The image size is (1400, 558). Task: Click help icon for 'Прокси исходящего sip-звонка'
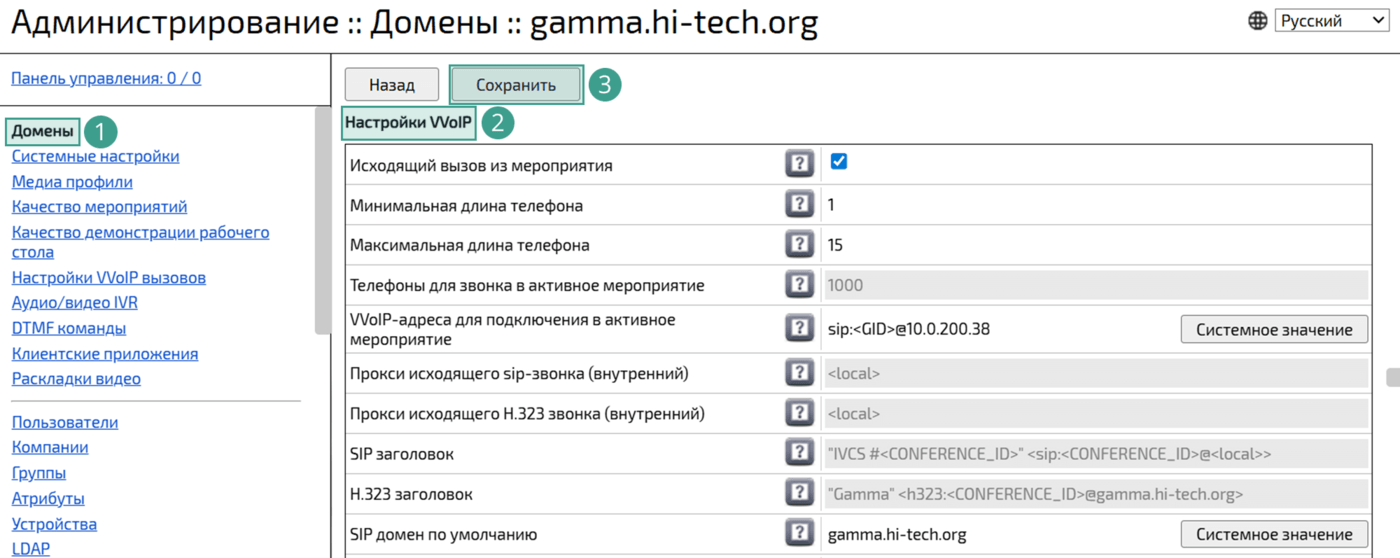799,373
